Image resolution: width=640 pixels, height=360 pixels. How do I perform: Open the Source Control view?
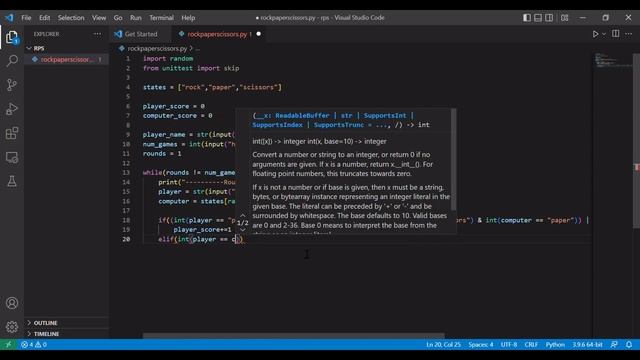[12, 85]
